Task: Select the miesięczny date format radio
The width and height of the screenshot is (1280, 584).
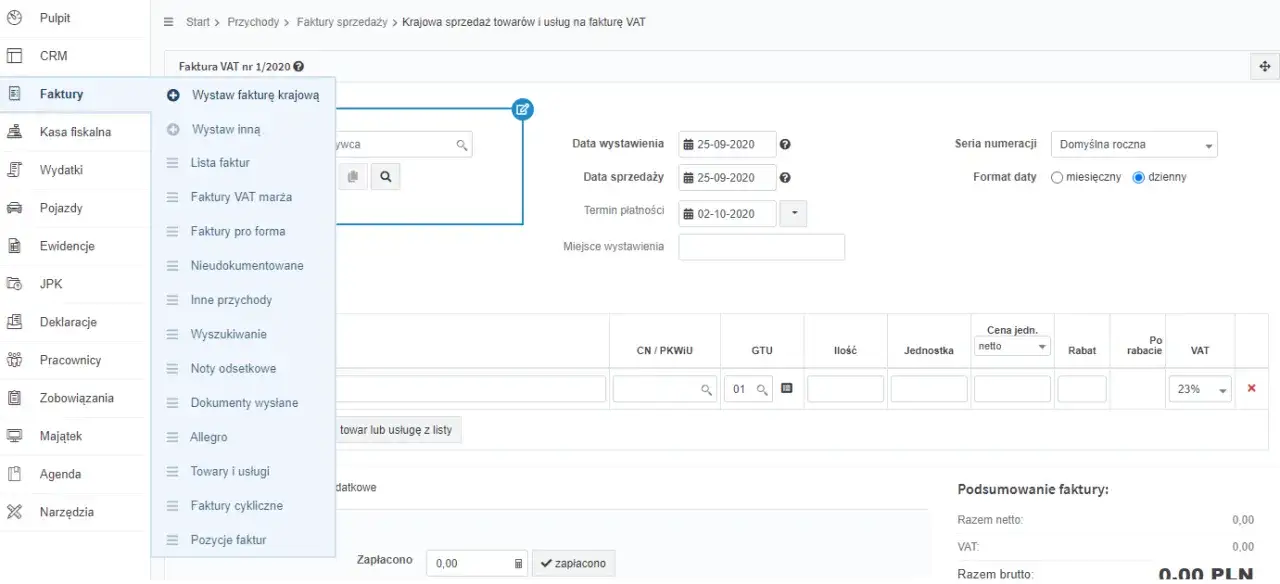Action: (1057, 177)
